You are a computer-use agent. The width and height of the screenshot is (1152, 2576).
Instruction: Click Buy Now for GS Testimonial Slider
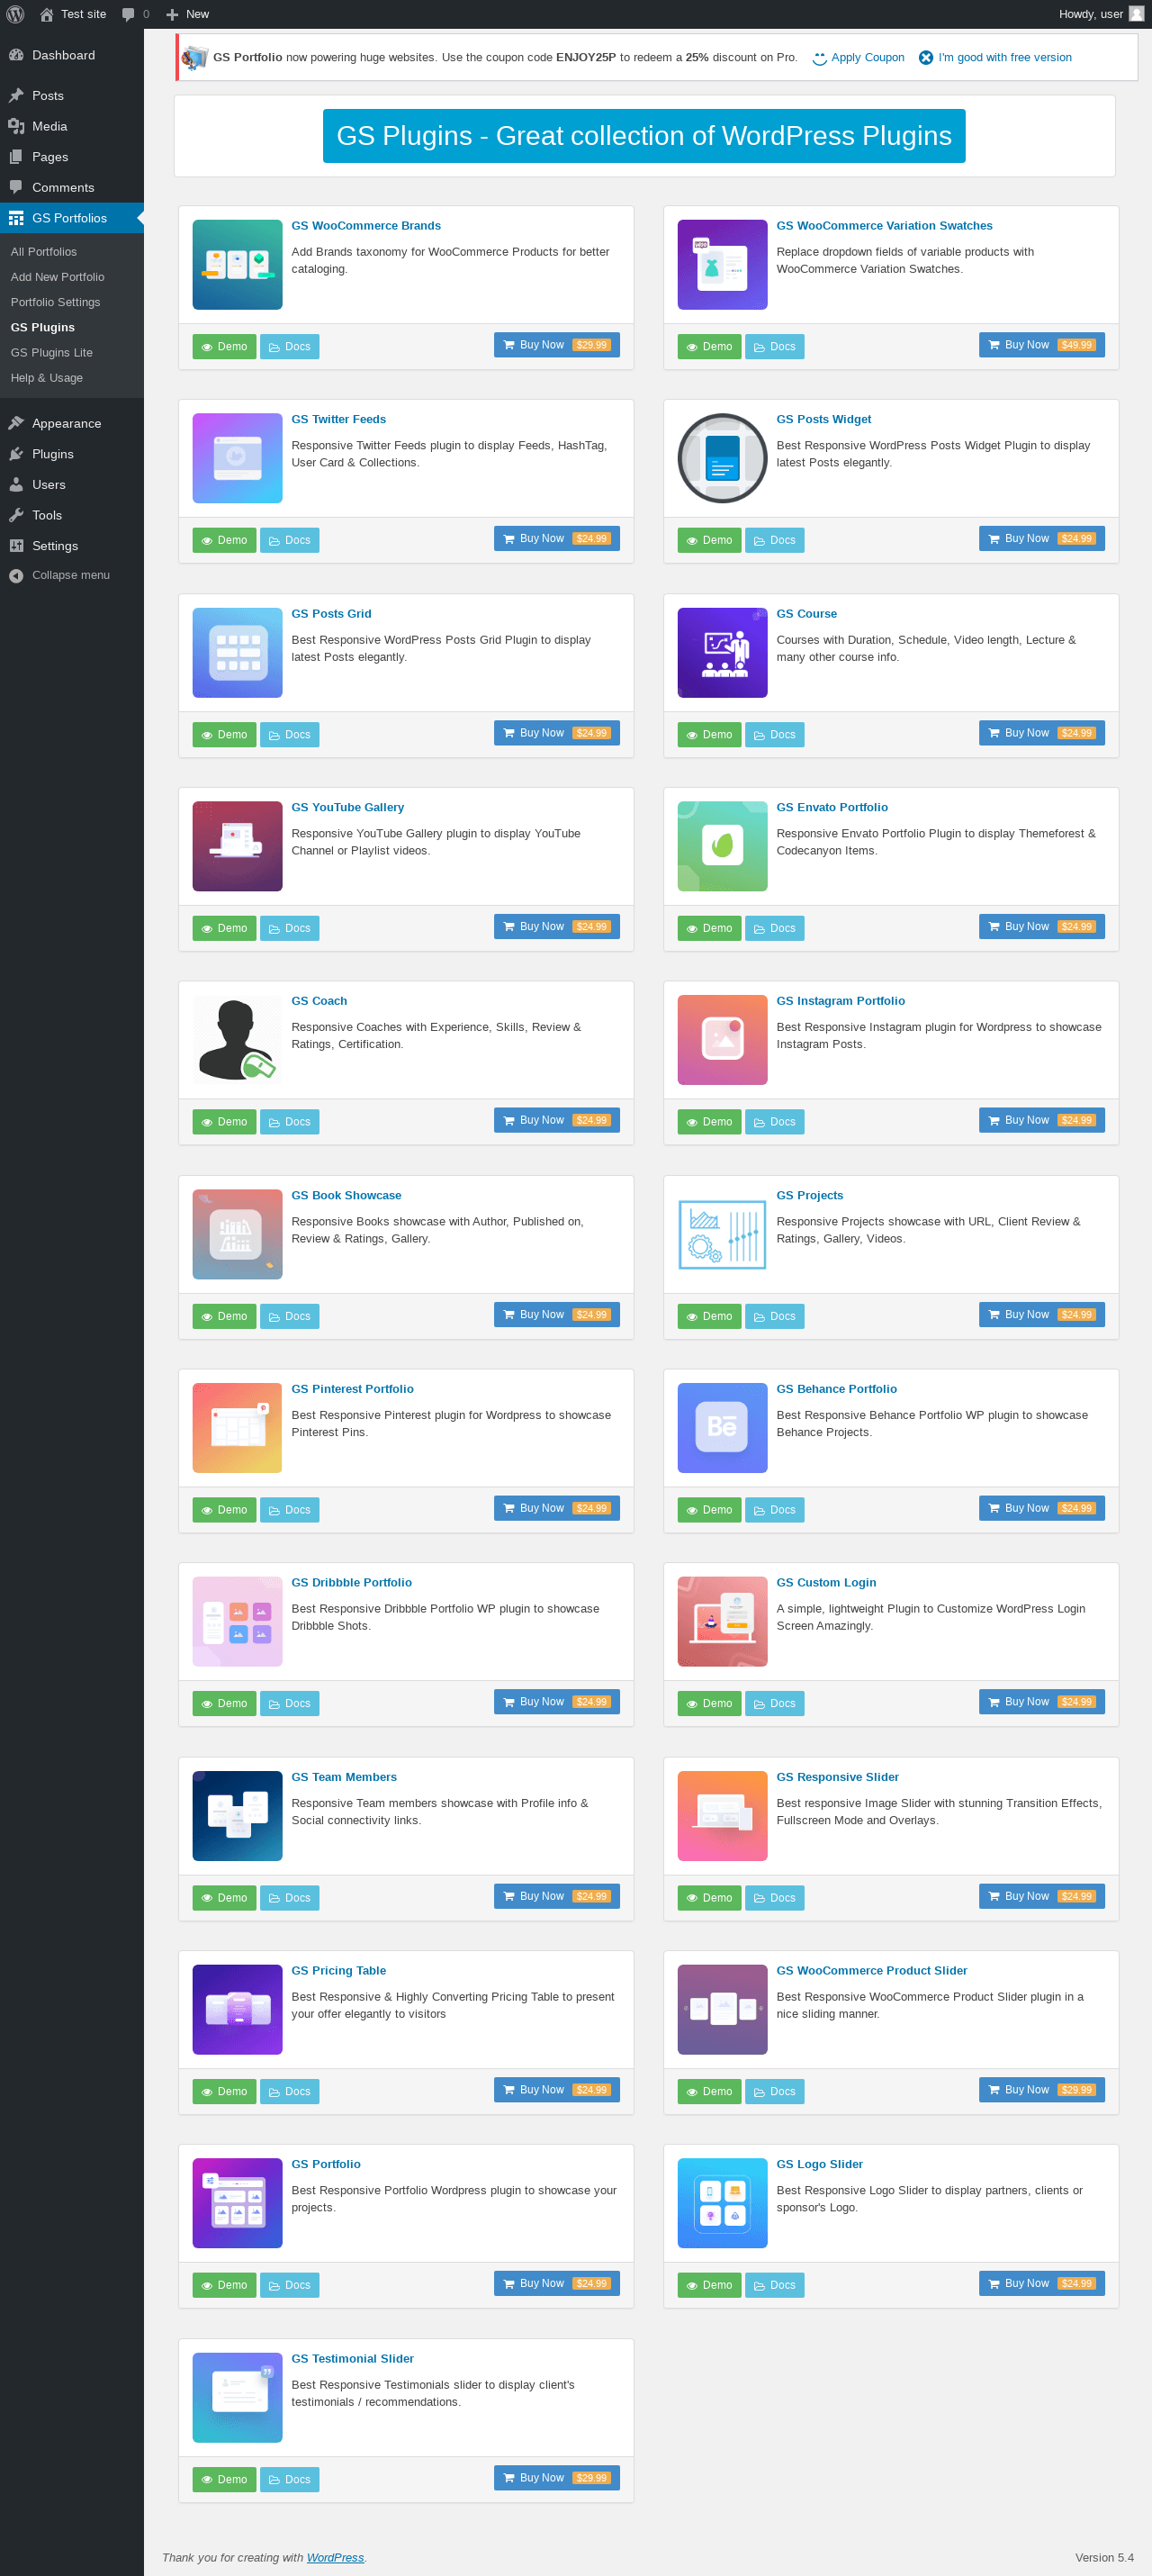pos(557,2478)
